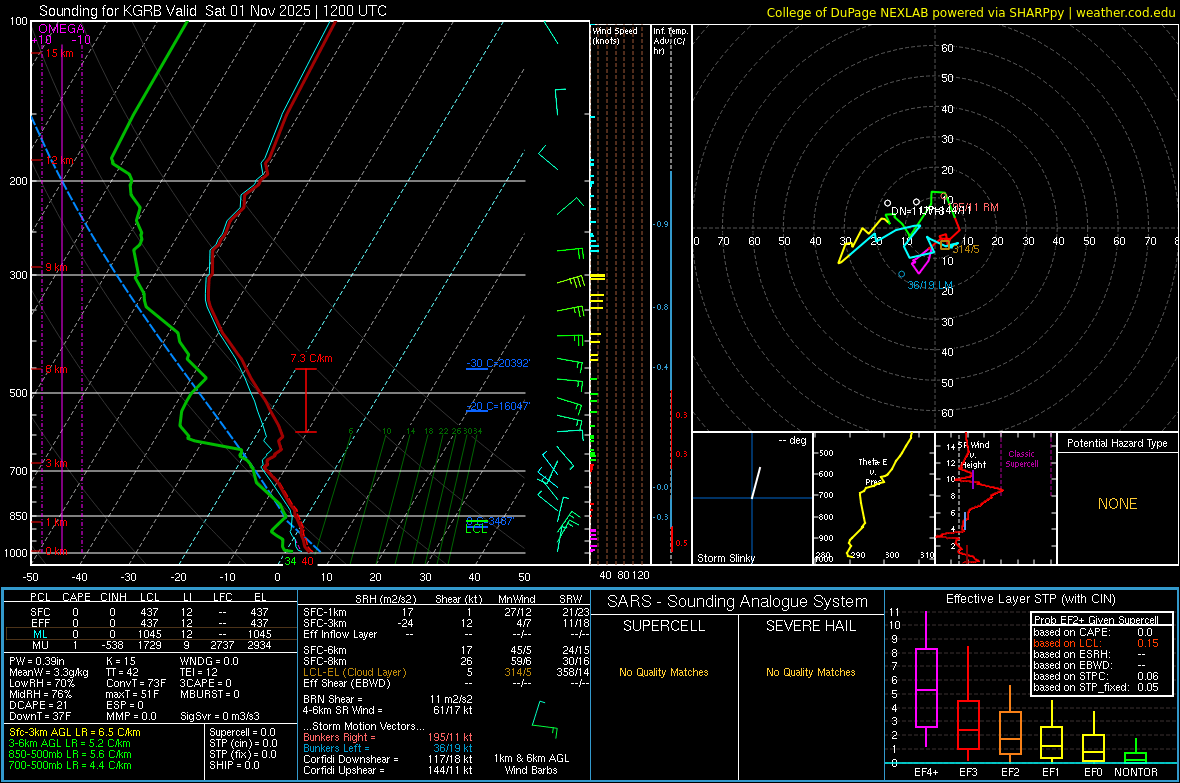This screenshot has height=783, width=1180.
Task: Click the 'Eff Shear (EBWD)' row label
Action: (346, 684)
